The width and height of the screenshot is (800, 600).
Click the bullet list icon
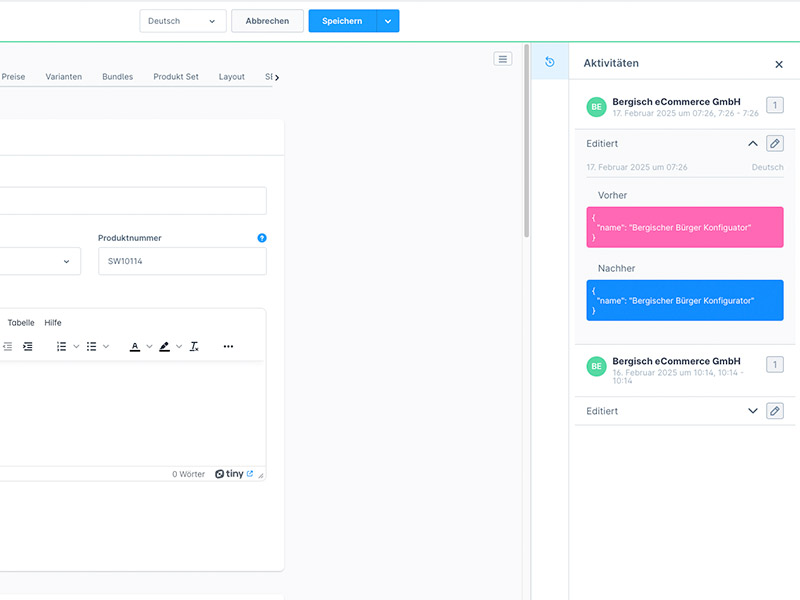tap(91, 346)
